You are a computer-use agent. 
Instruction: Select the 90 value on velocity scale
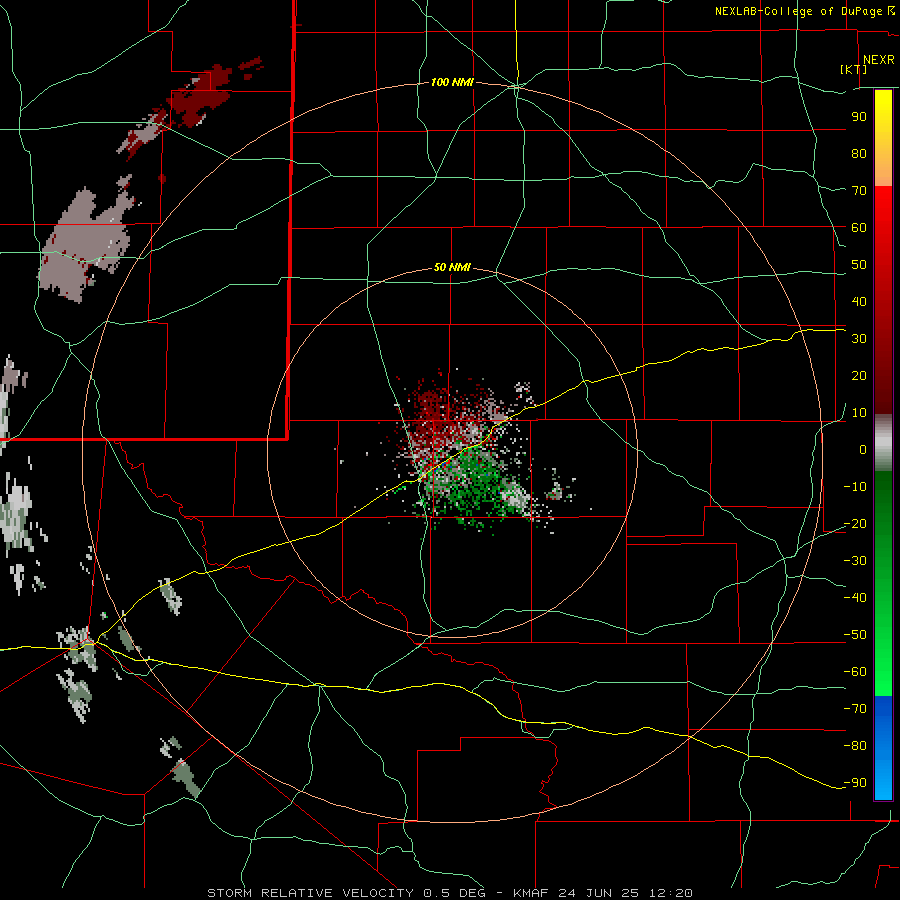pyautogui.click(x=859, y=117)
